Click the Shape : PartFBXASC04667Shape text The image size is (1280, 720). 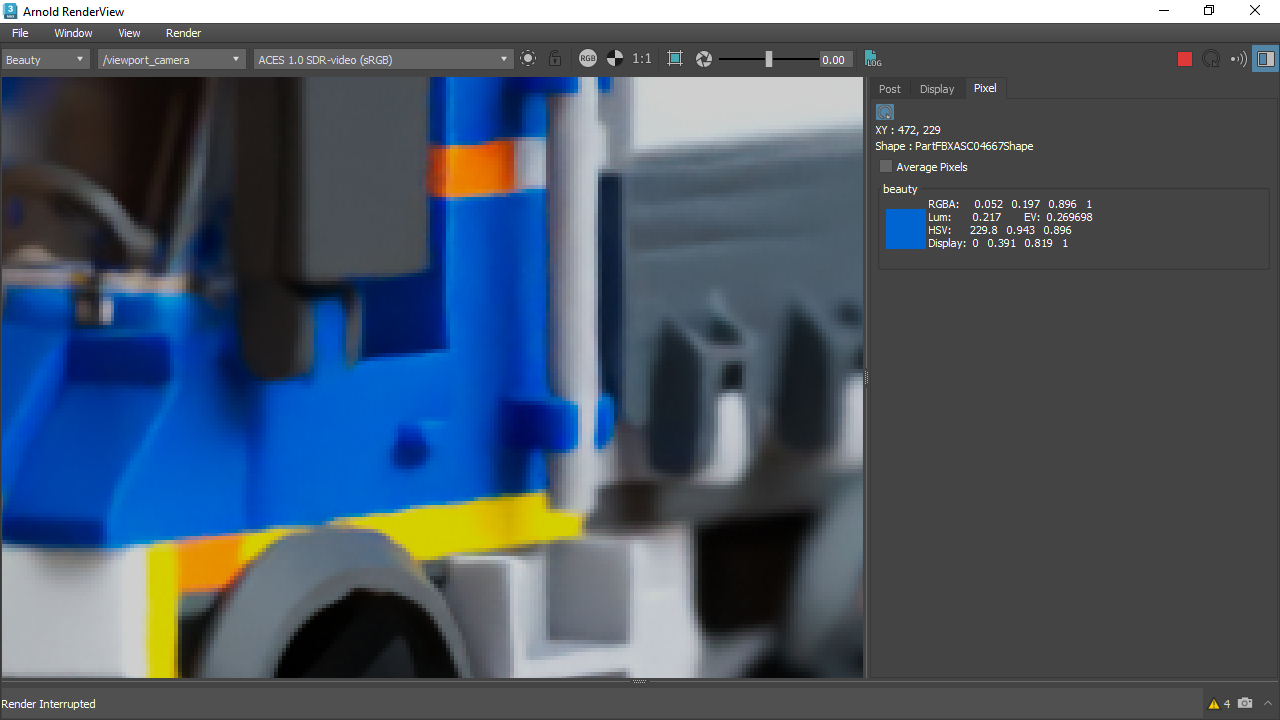[x=954, y=146]
